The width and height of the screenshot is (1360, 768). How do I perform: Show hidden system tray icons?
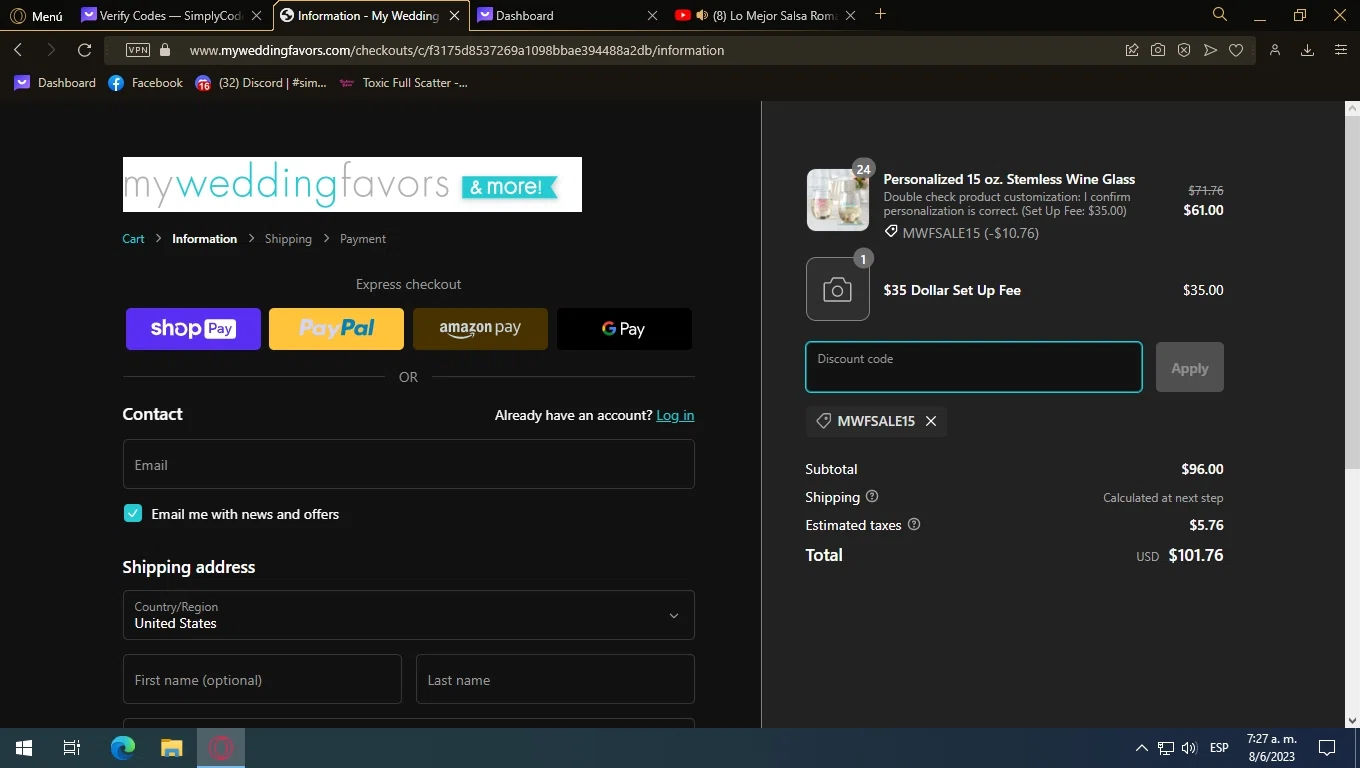click(x=1141, y=748)
